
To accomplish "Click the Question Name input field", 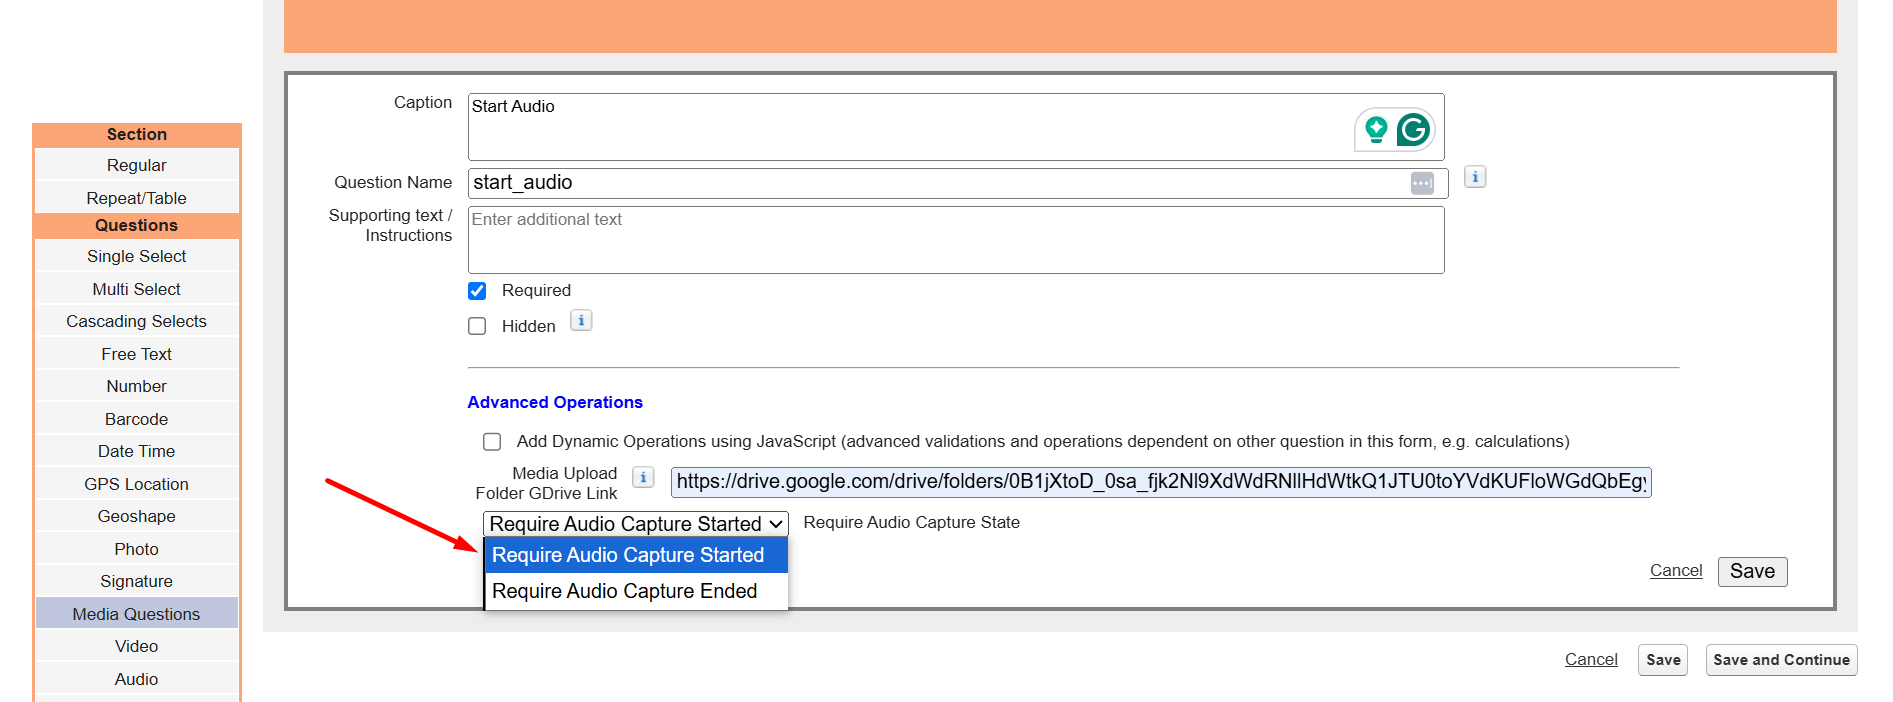I will [958, 183].
